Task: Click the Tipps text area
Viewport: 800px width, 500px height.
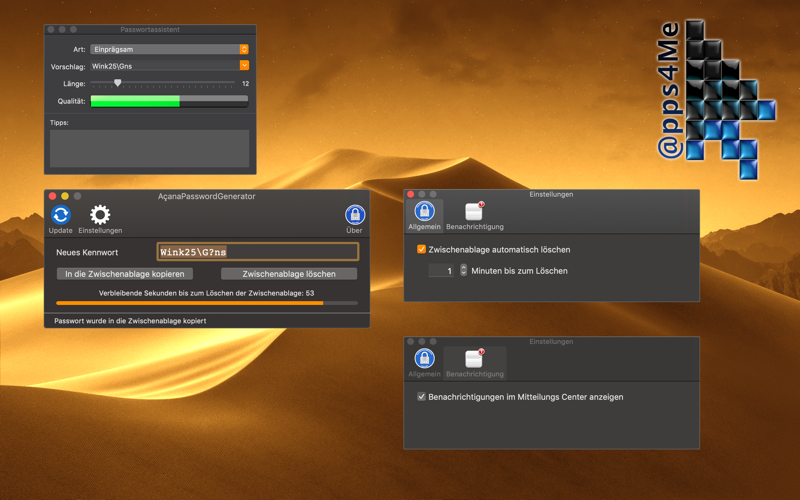Action: coord(149,148)
